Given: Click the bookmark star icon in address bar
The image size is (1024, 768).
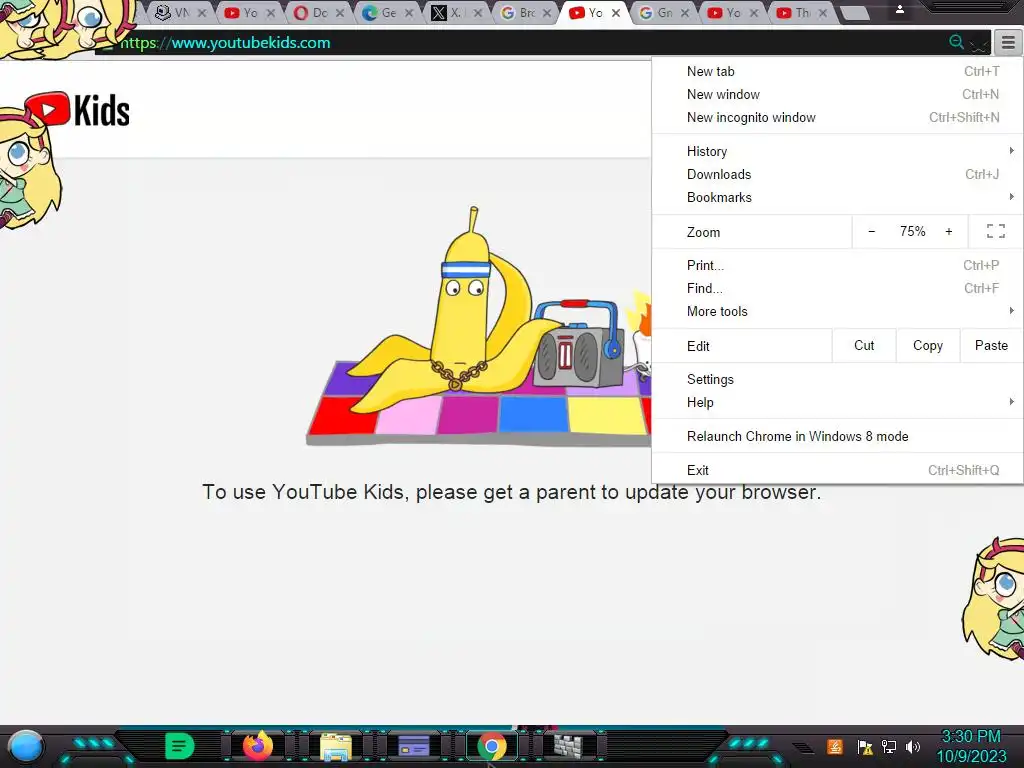Looking at the screenshot, I should [978, 44].
